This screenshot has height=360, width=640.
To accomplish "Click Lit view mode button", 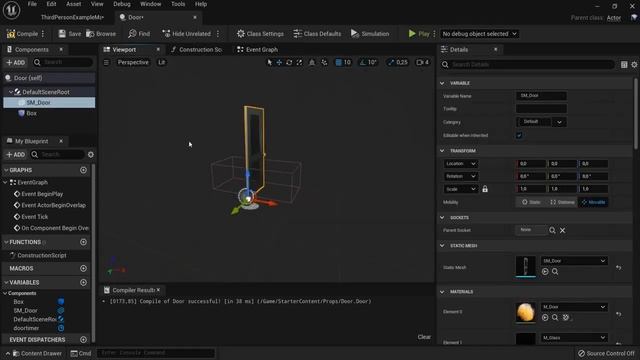I will (162, 62).
